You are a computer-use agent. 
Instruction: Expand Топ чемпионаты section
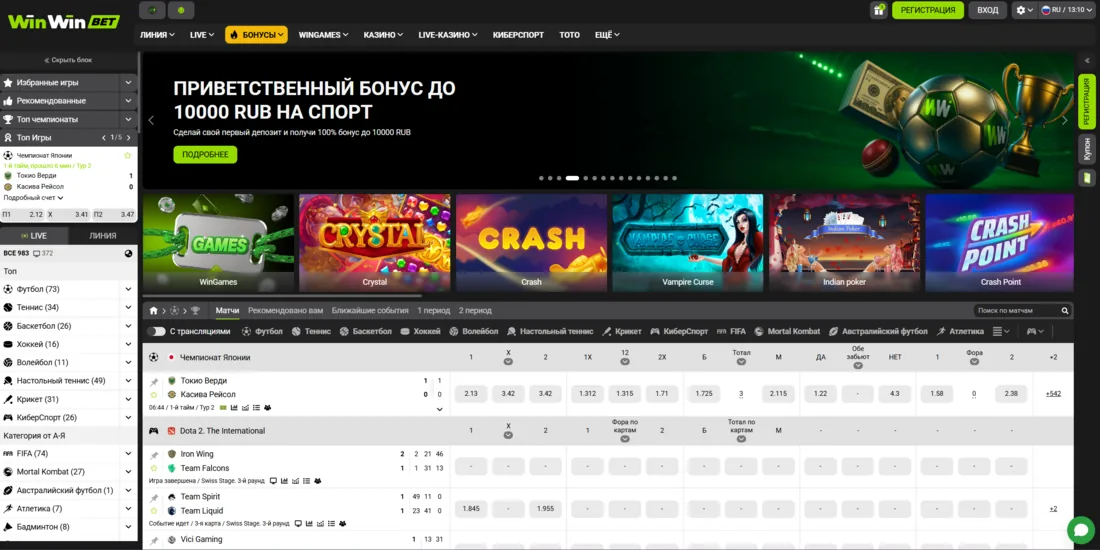pos(128,119)
